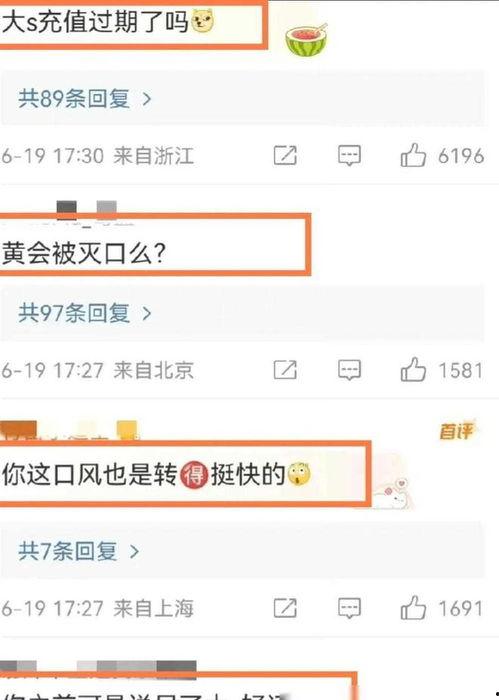The width and height of the screenshot is (499, 700).
Task: Like the 北京 comment with 1581 likes
Action: pos(413,370)
